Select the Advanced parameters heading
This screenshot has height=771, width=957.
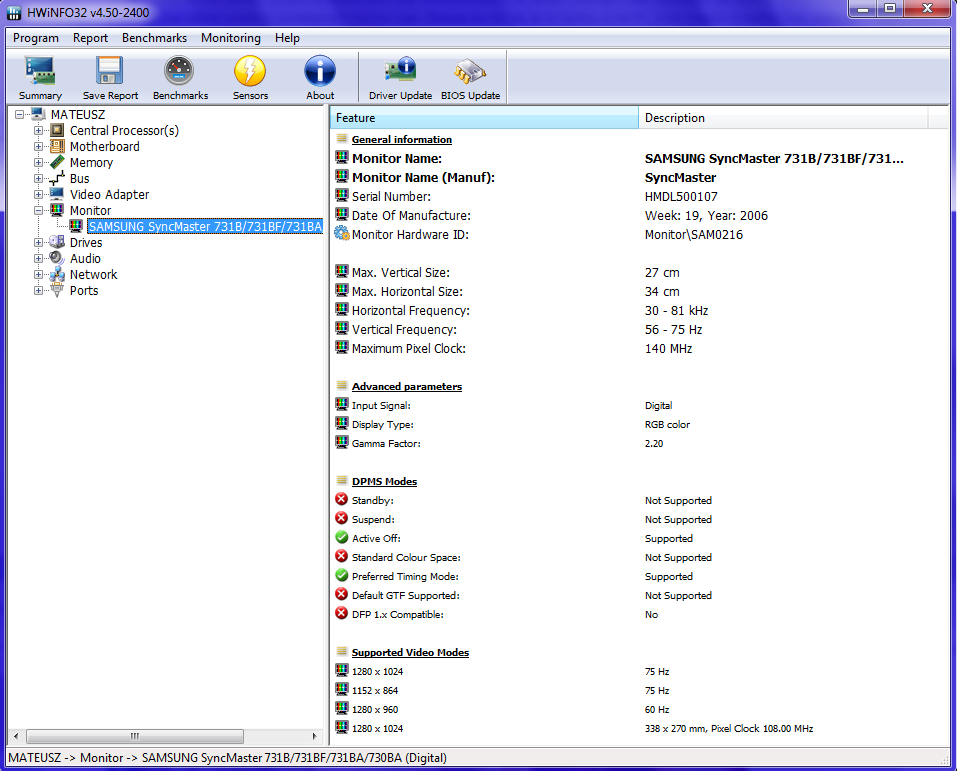[x=406, y=386]
